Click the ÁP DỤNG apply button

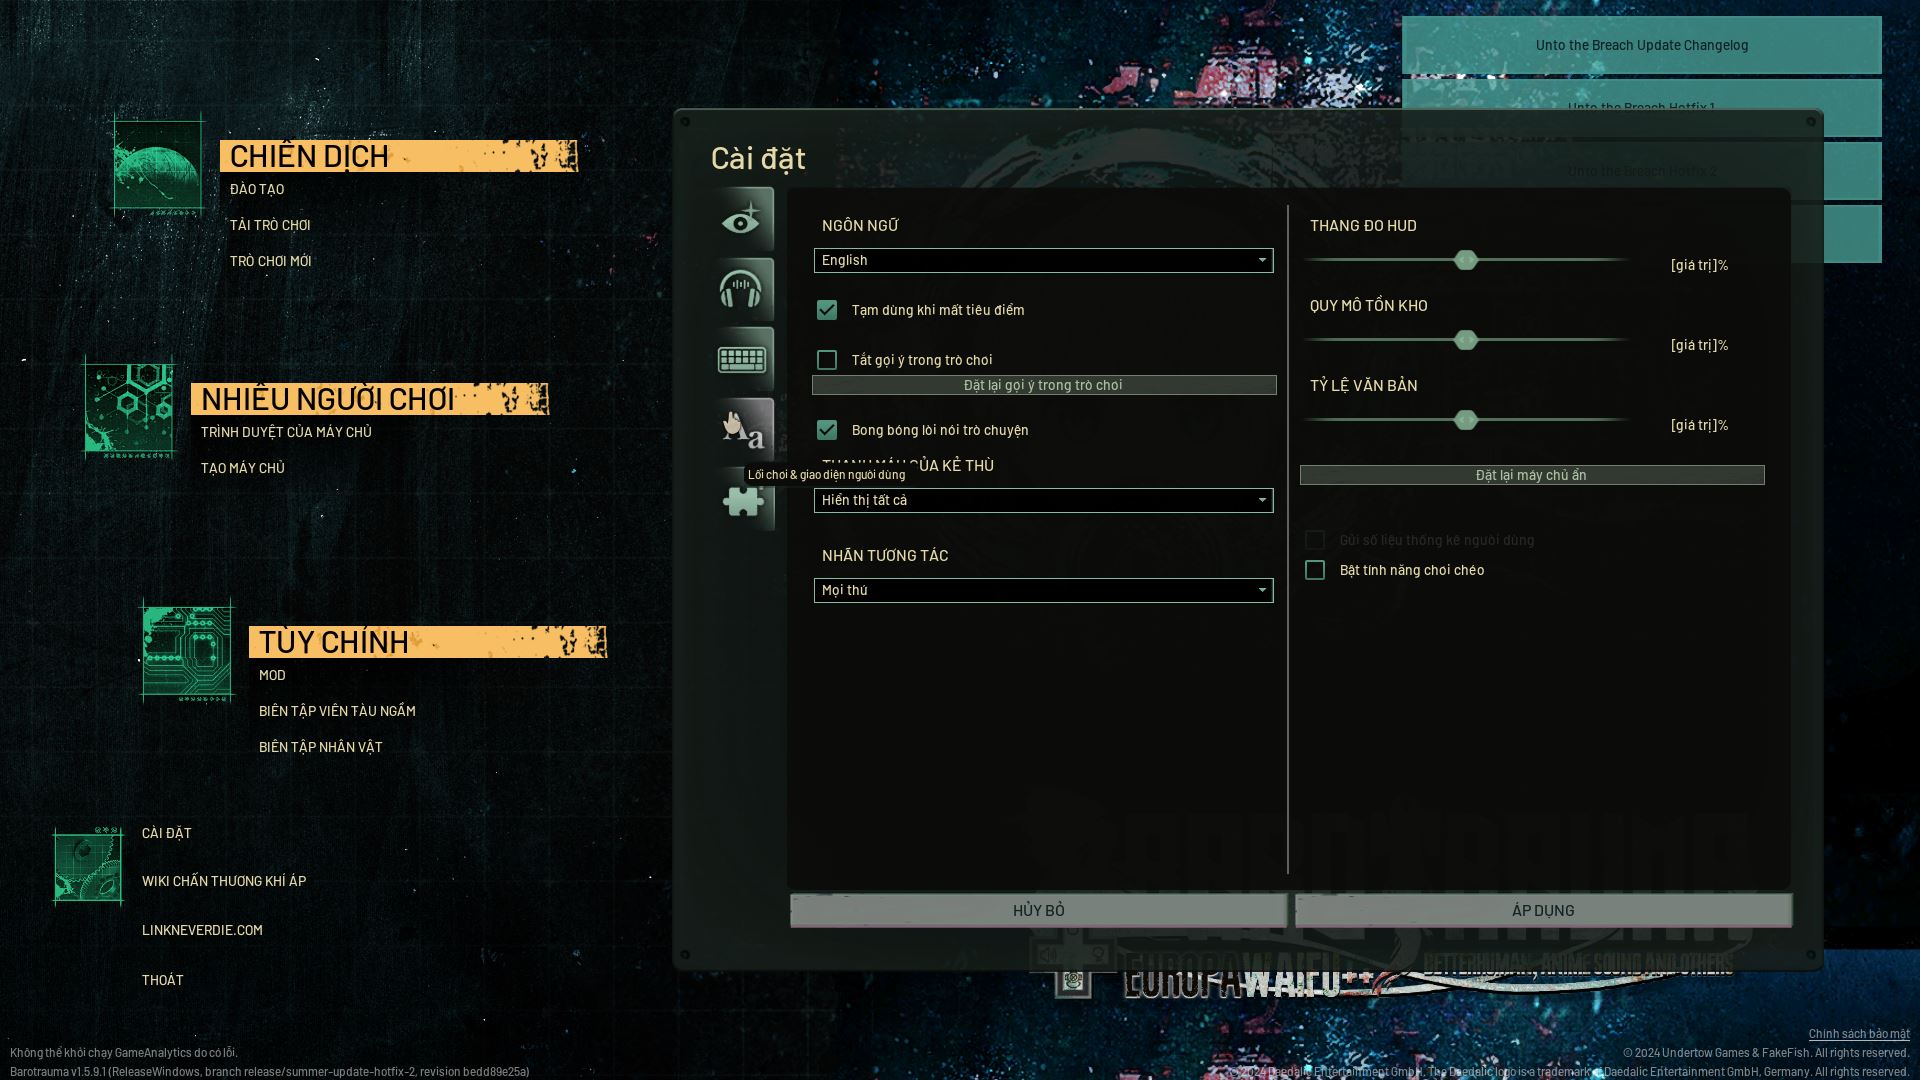pyautogui.click(x=1542, y=909)
